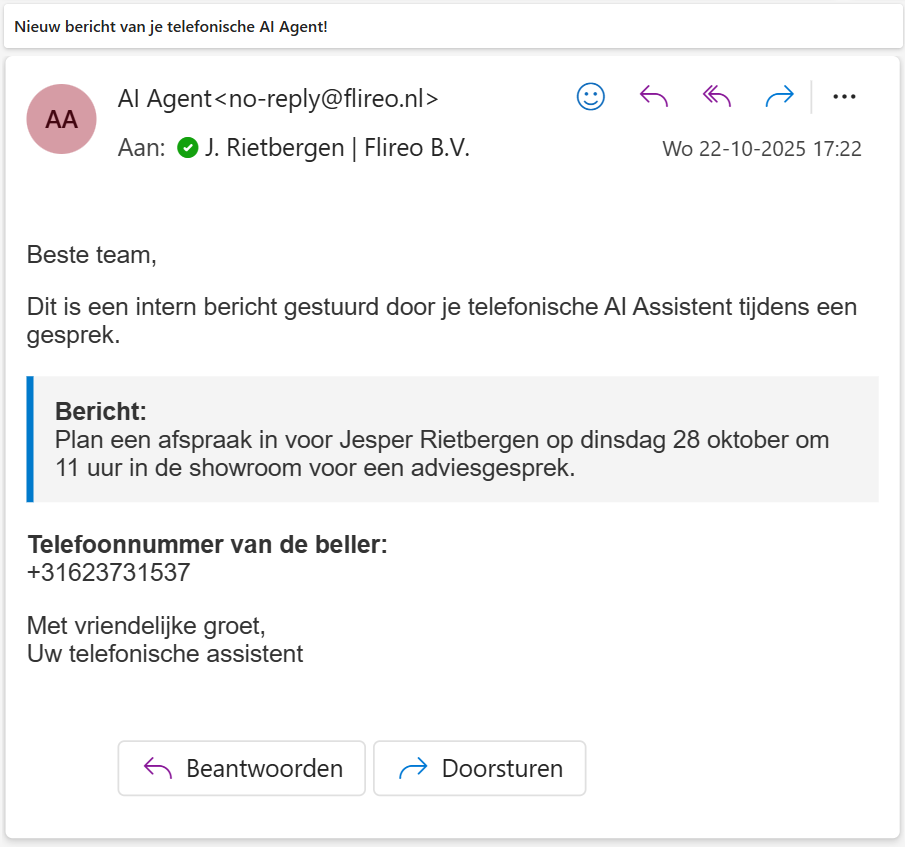Click phone number +31623731537
The height and width of the screenshot is (847, 905).
coord(108,572)
